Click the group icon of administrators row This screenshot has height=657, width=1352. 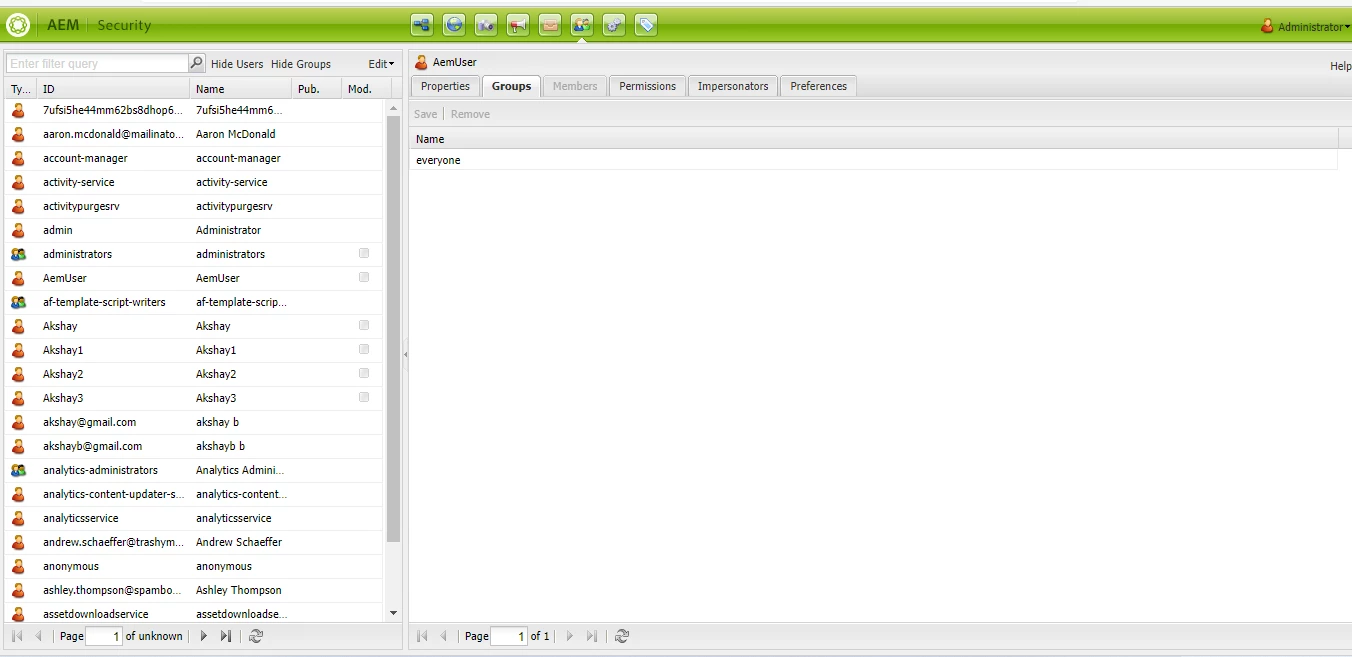pos(18,254)
